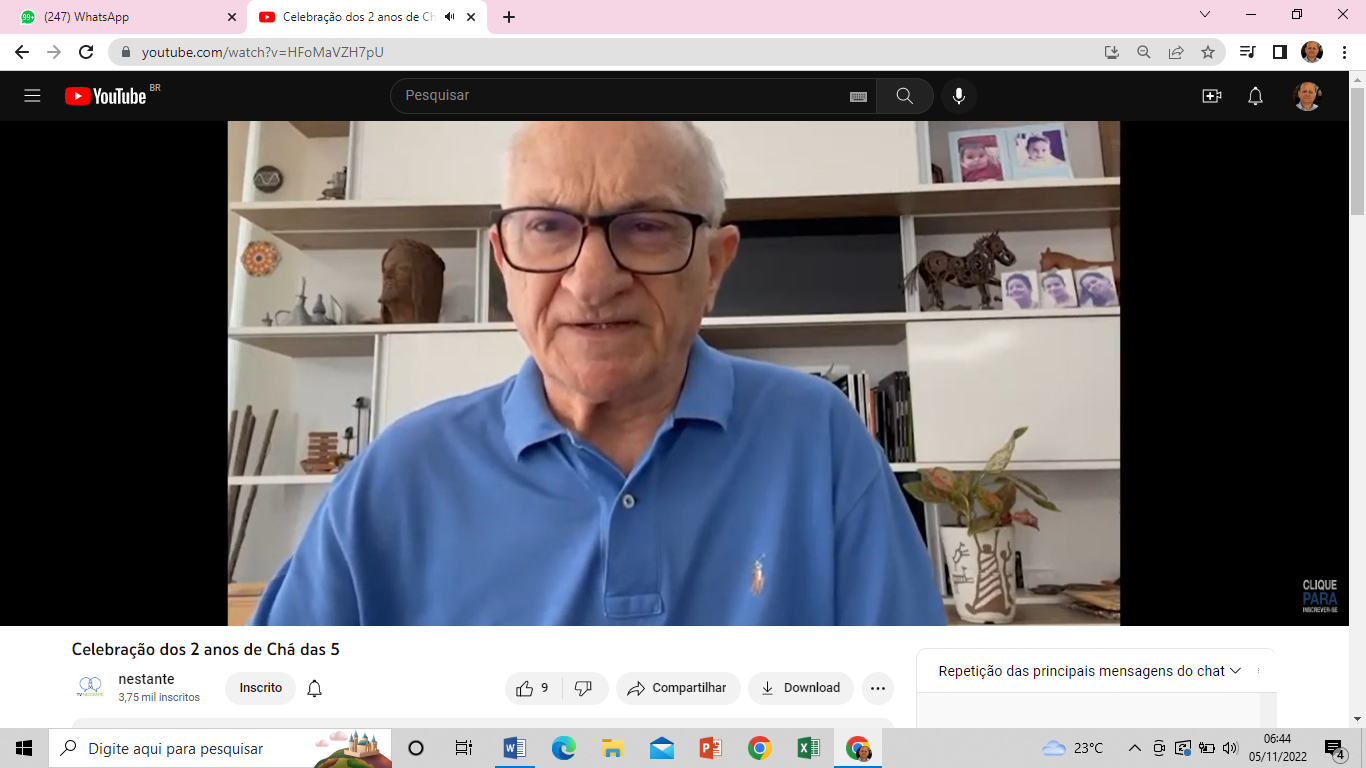The height and width of the screenshot is (768, 1366).
Task: Mute the YouTube tab via speaker icon
Action: point(450,17)
